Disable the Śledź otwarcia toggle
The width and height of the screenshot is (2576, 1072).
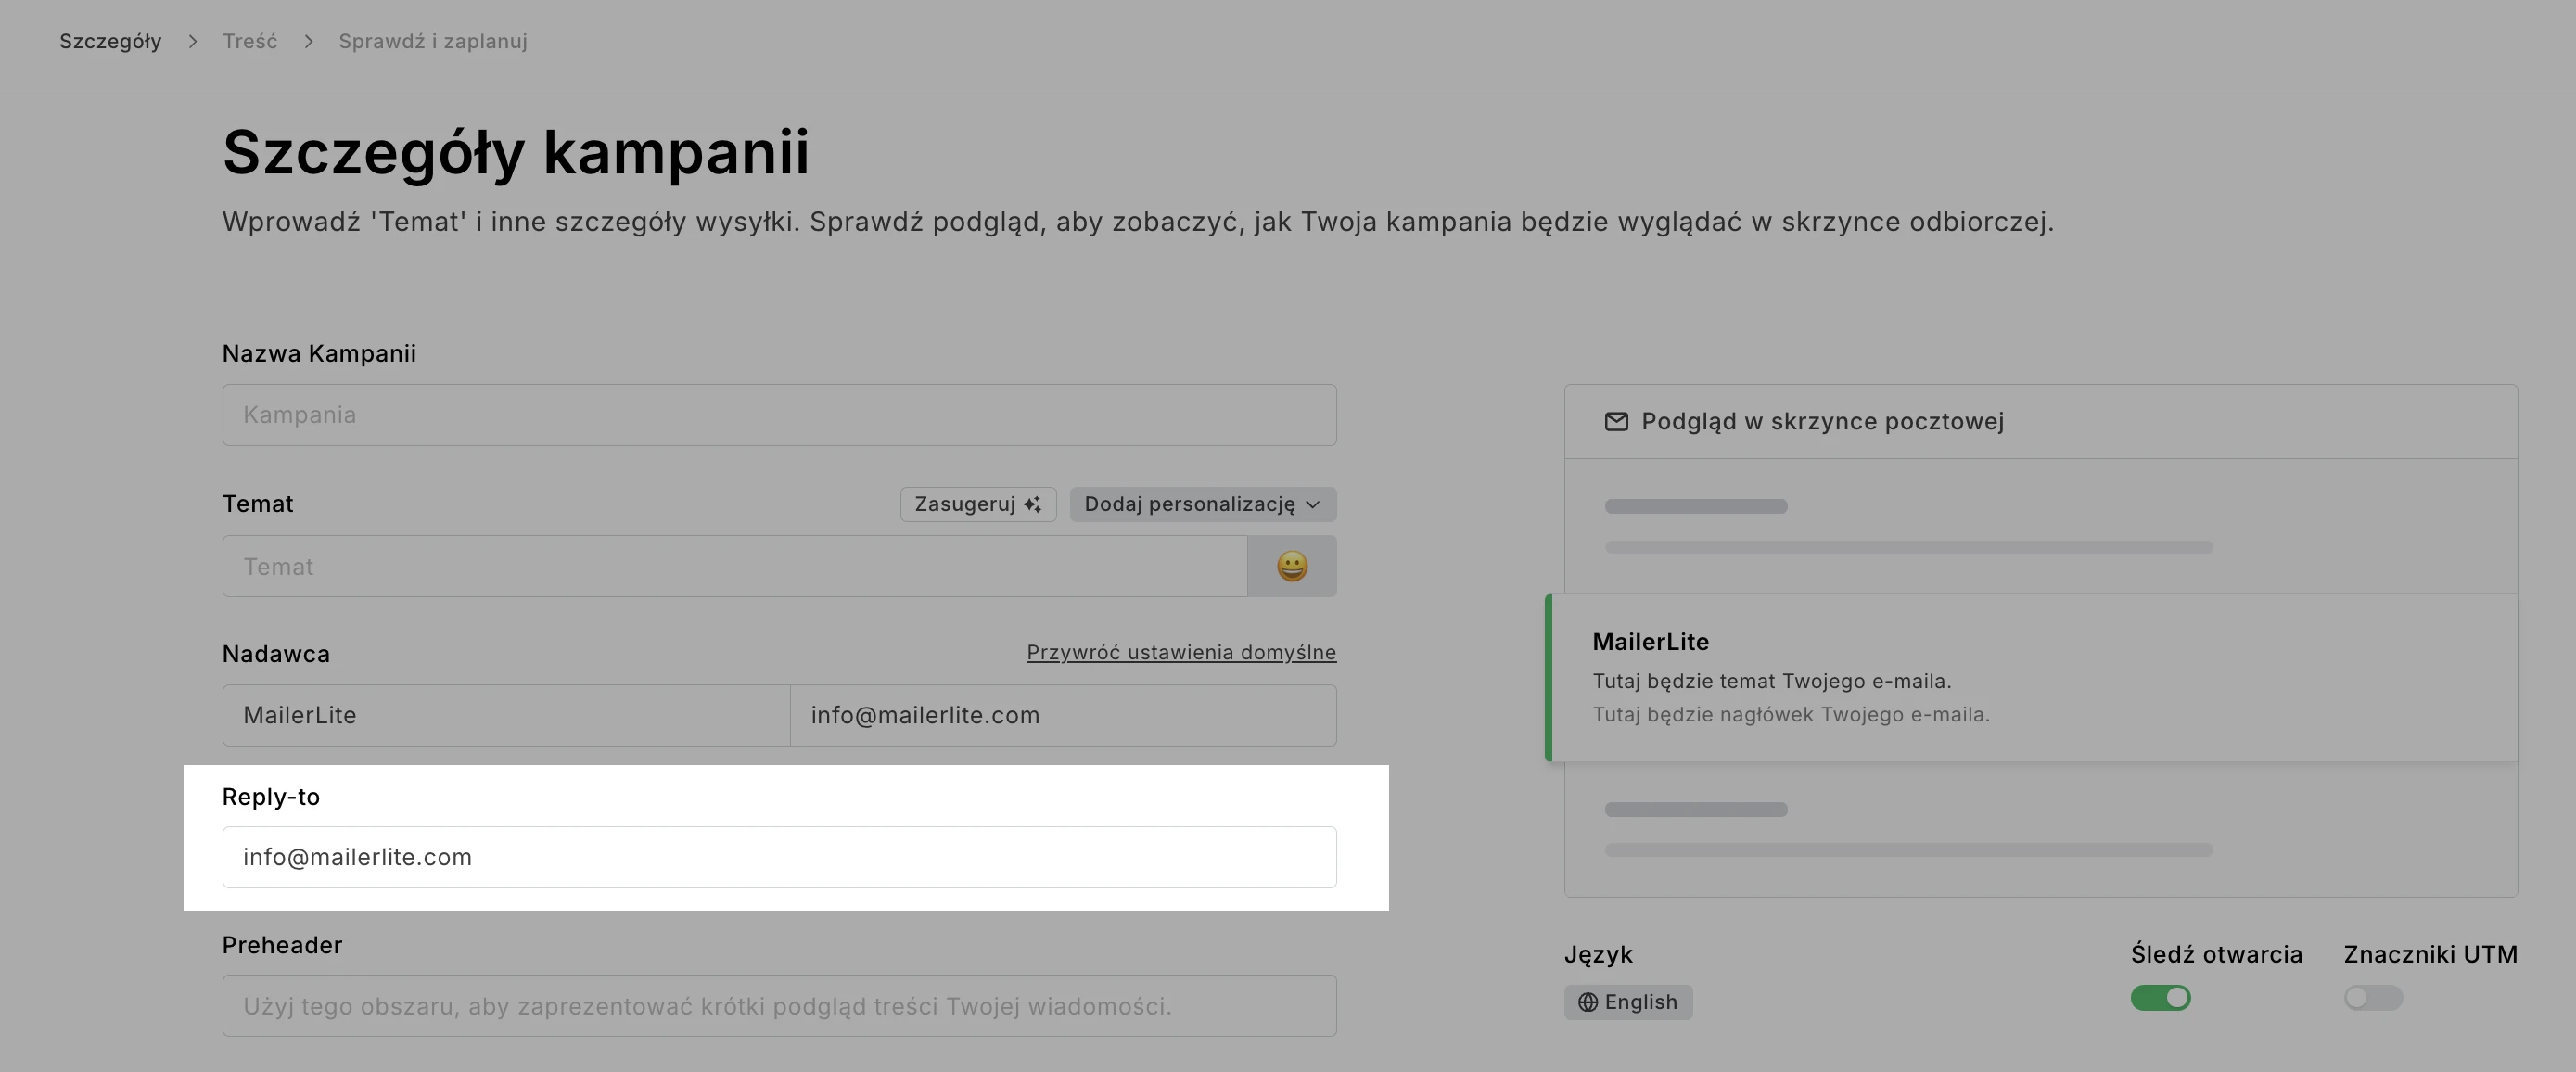pos(2160,997)
